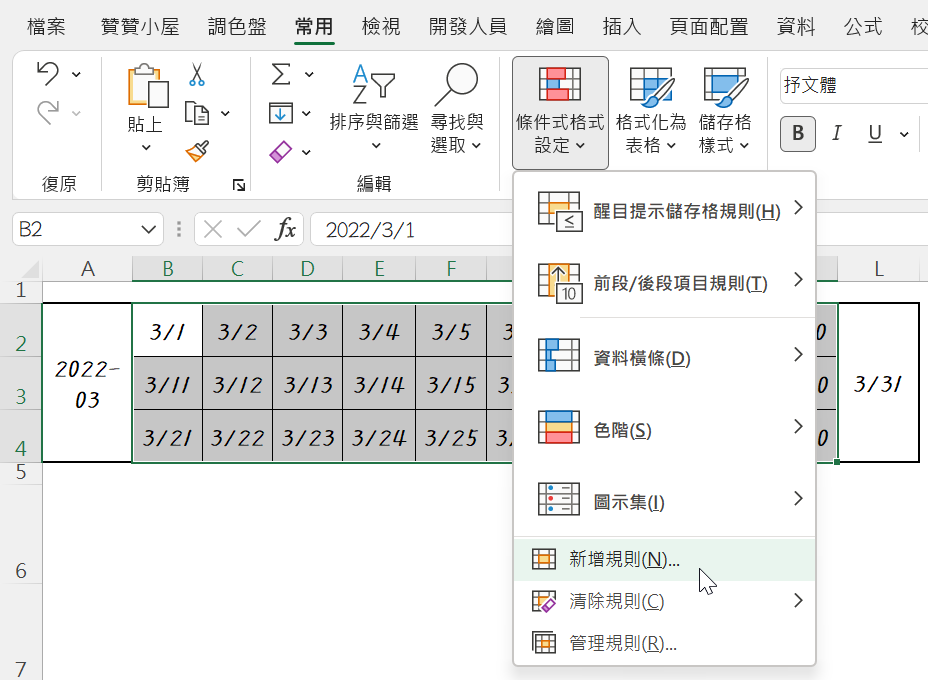Click the Cut scissors icon
The image size is (928, 680).
click(x=196, y=75)
